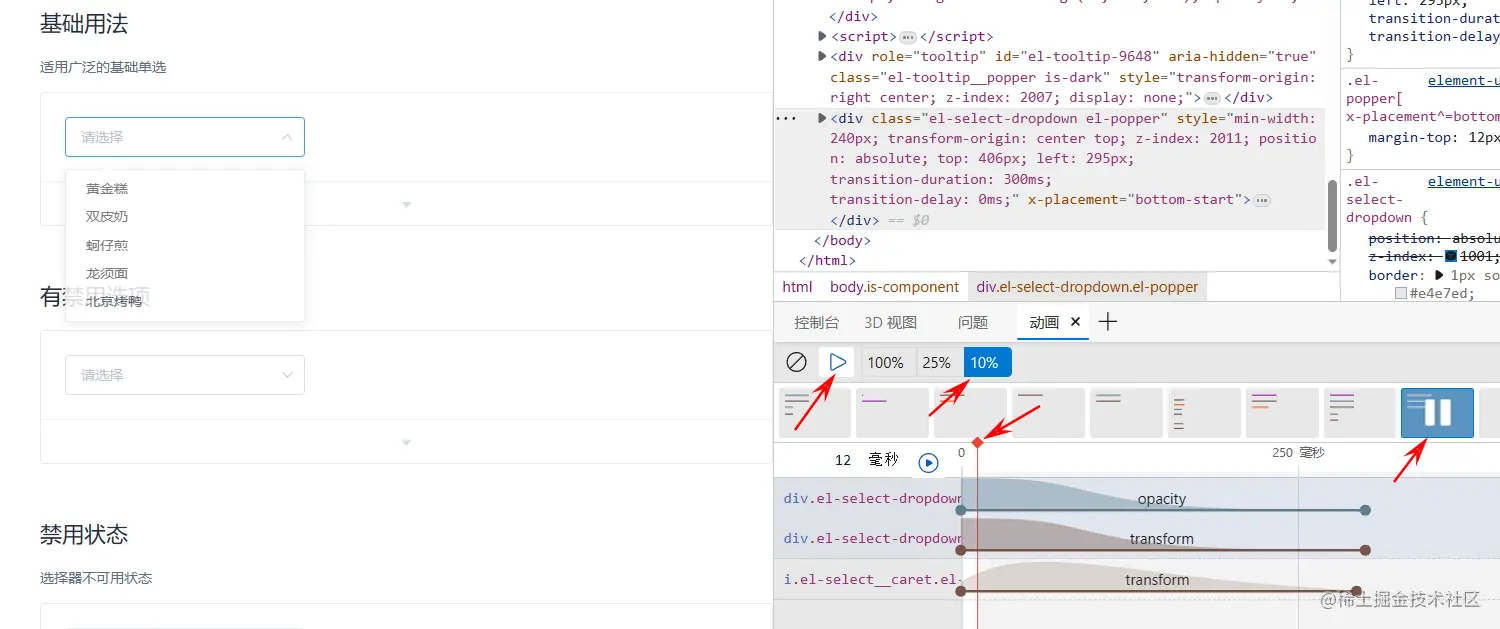The image size is (1500, 629).
Task: Click div.el-select-dropdown label in transform row
Action: pyautogui.click(x=872, y=538)
